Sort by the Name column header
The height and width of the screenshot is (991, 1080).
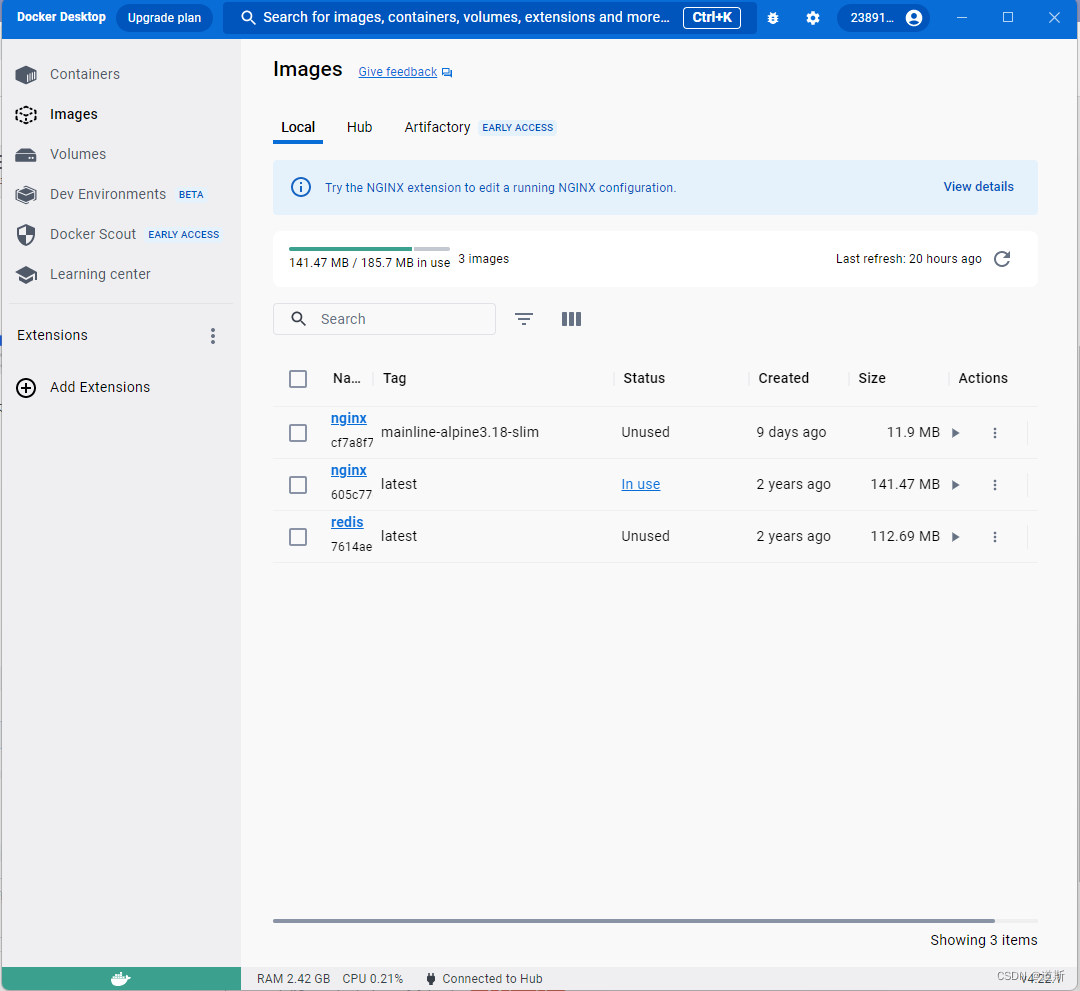point(346,378)
